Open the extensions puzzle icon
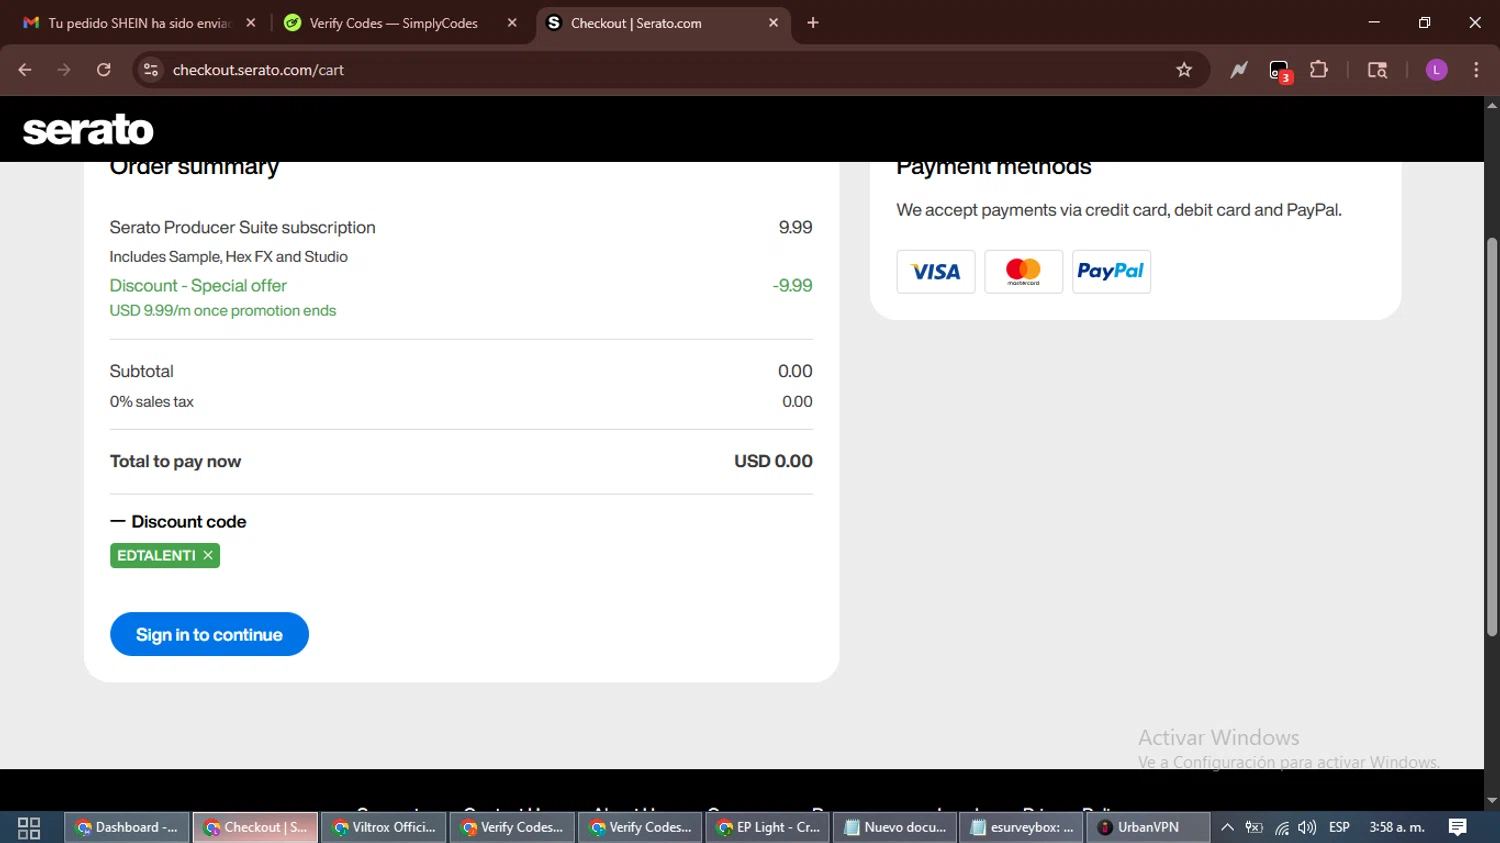Viewport: 1500px width, 843px height. pos(1319,70)
